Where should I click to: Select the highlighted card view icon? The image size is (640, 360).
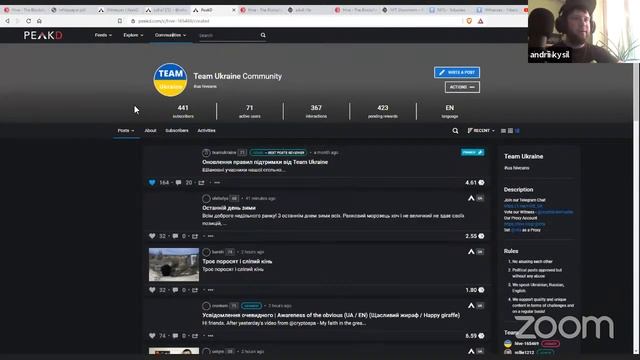517,131
